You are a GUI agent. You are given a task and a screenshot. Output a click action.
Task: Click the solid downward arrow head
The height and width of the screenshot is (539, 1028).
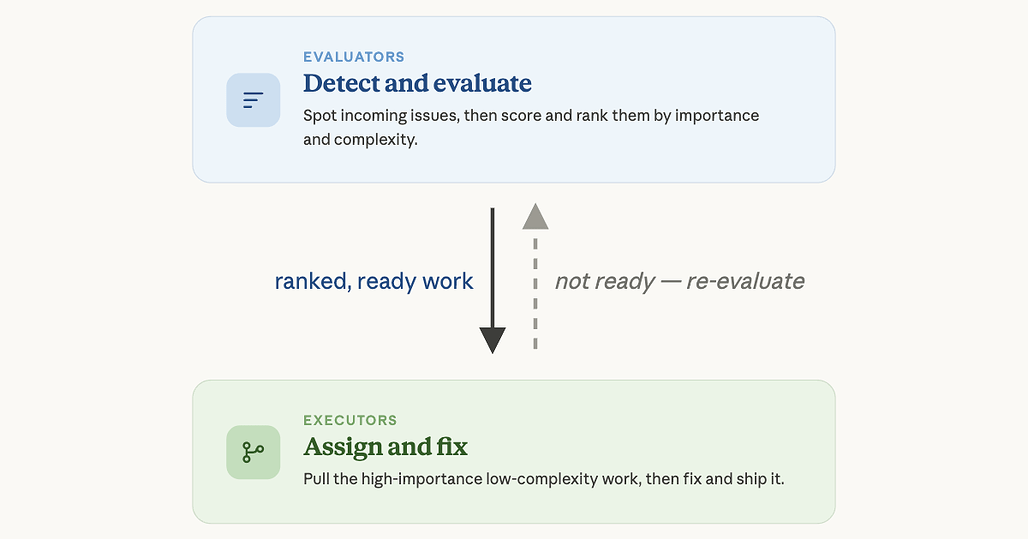coord(492,340)
